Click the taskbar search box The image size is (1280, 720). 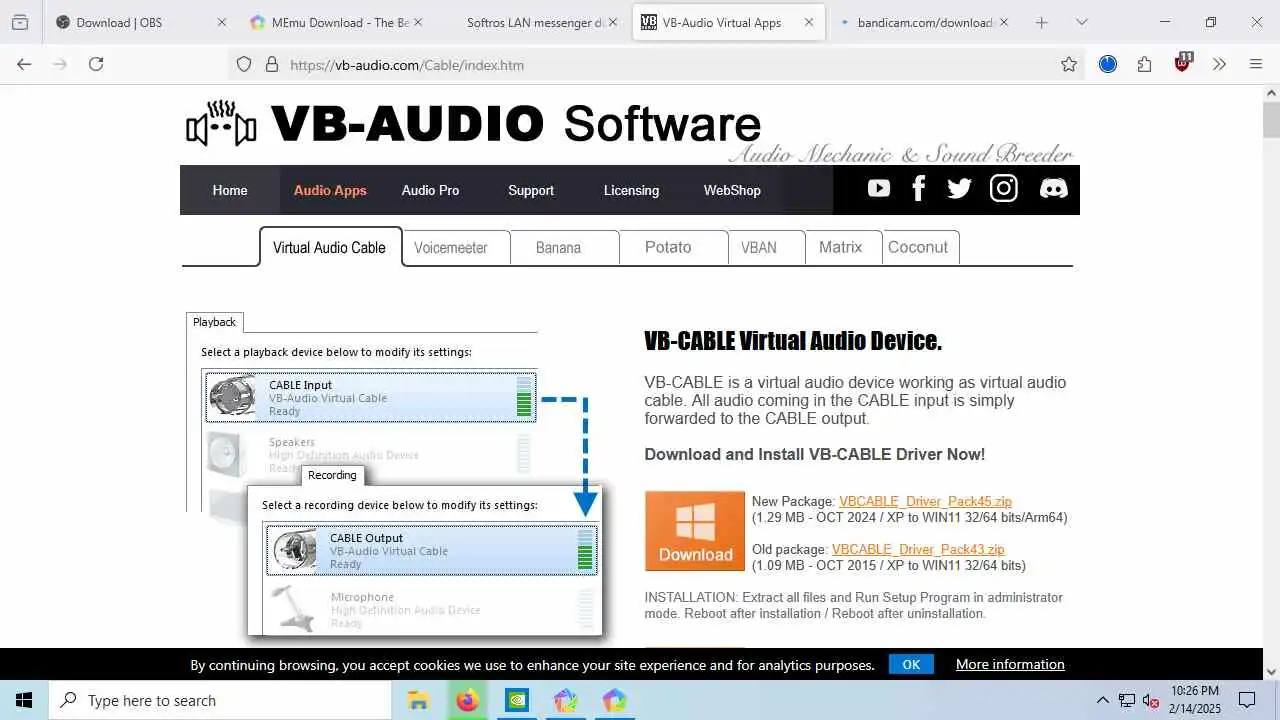pyautogui.click(x=220, y=700)
